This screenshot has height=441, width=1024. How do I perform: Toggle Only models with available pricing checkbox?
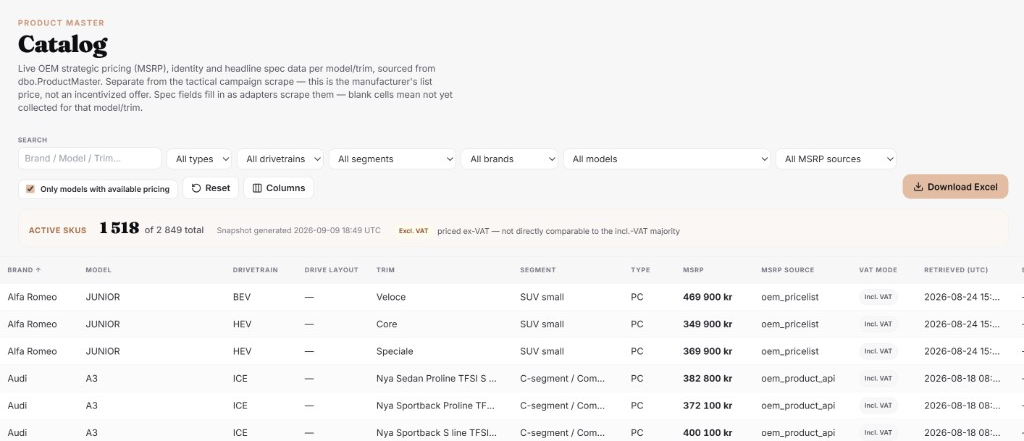[30, 189]
